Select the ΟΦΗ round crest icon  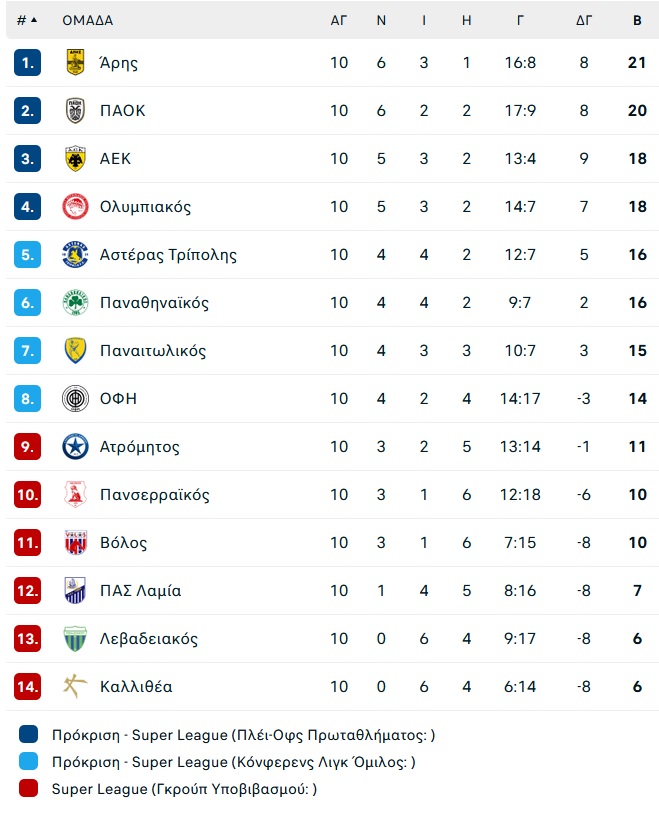coord(75,398)
